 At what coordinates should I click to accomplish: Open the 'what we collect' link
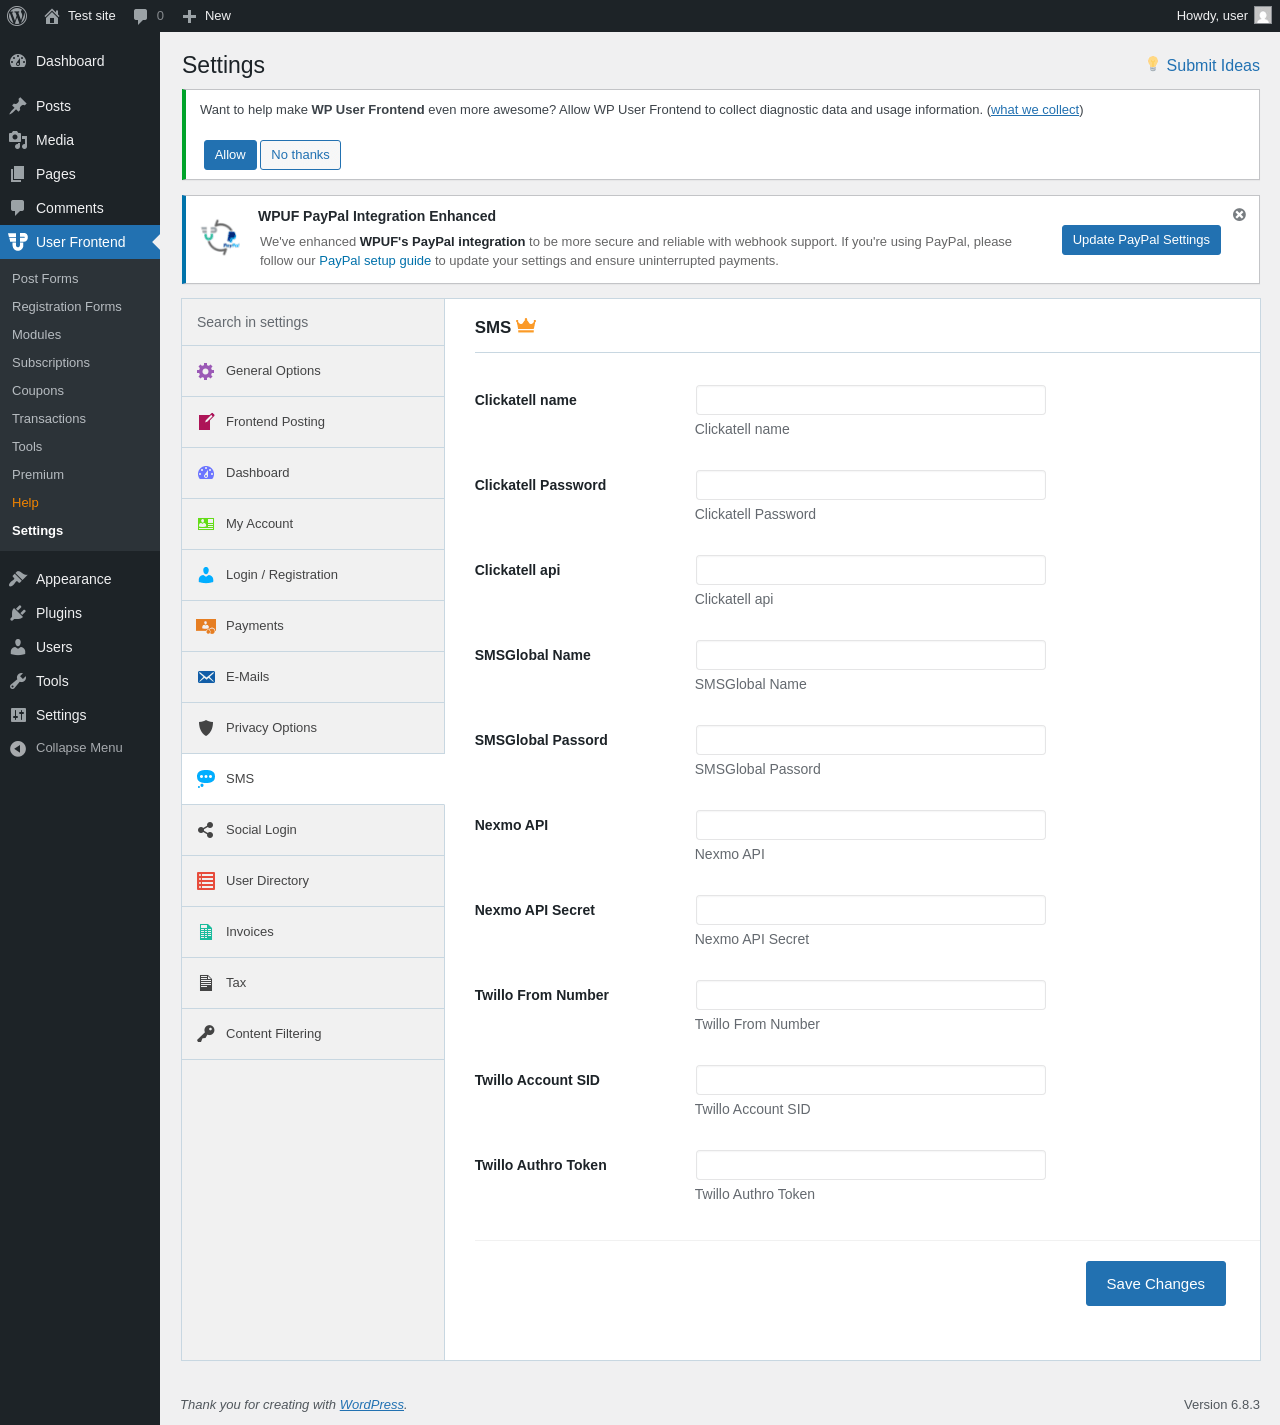tap(1035, 110)
